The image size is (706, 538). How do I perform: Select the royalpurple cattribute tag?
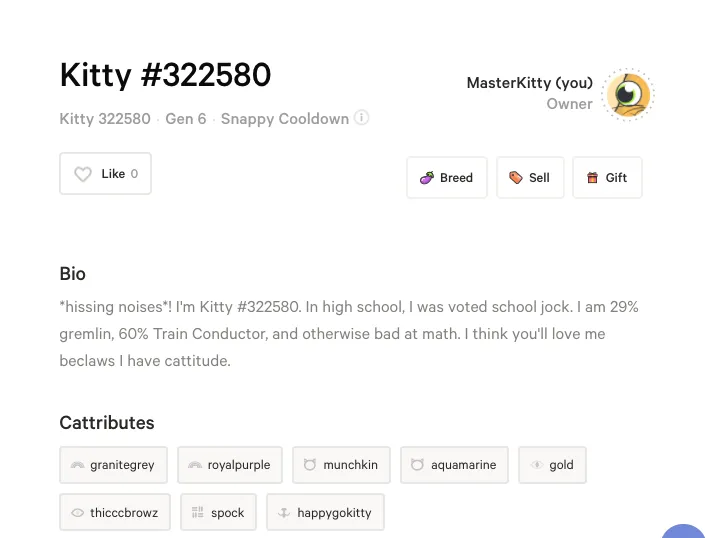(x=230, y=465)
